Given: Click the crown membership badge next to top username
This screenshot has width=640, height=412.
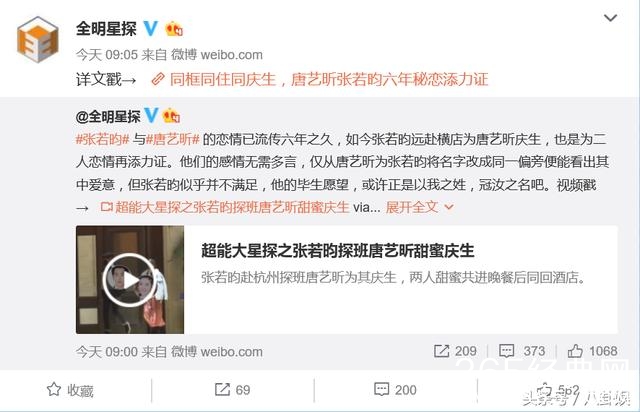Looking at the screenshot, I should tap(173, 29).
